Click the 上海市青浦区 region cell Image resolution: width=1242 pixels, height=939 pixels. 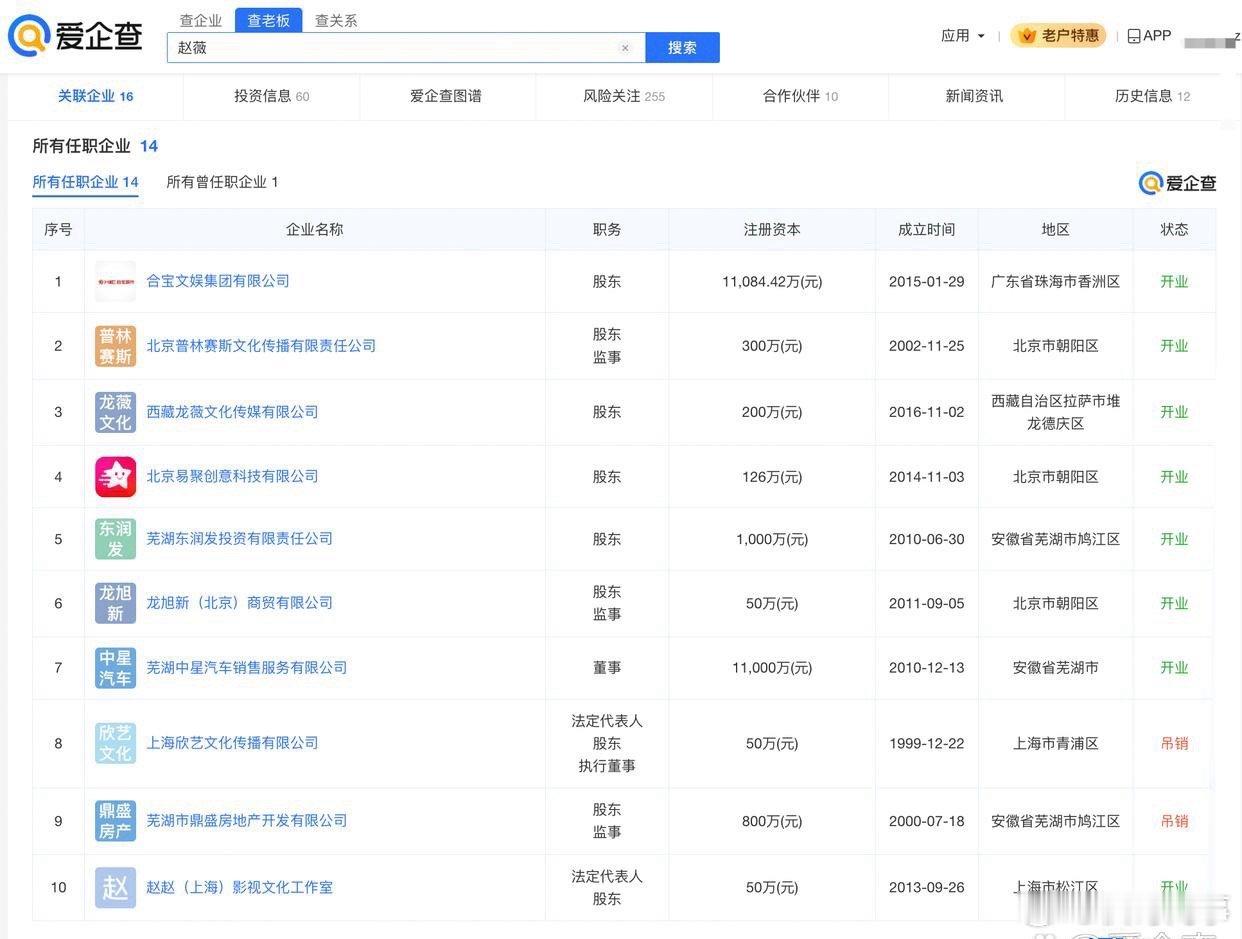click(x=1055, y=744)
